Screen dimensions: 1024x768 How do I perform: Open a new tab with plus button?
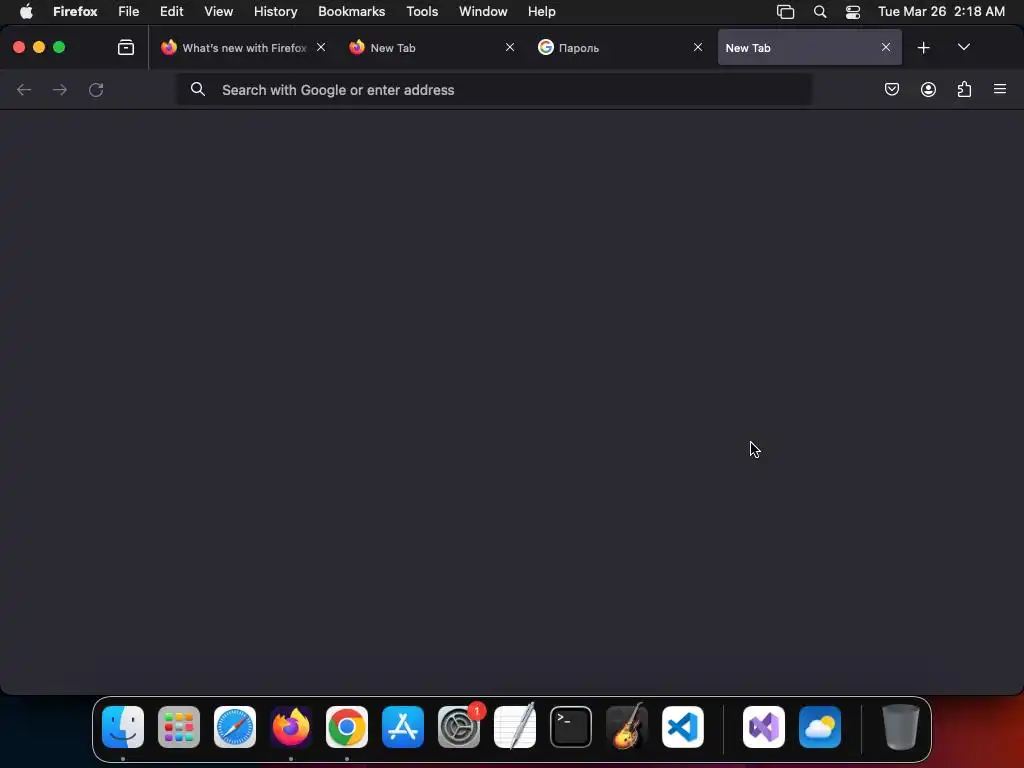coord(923,48)
